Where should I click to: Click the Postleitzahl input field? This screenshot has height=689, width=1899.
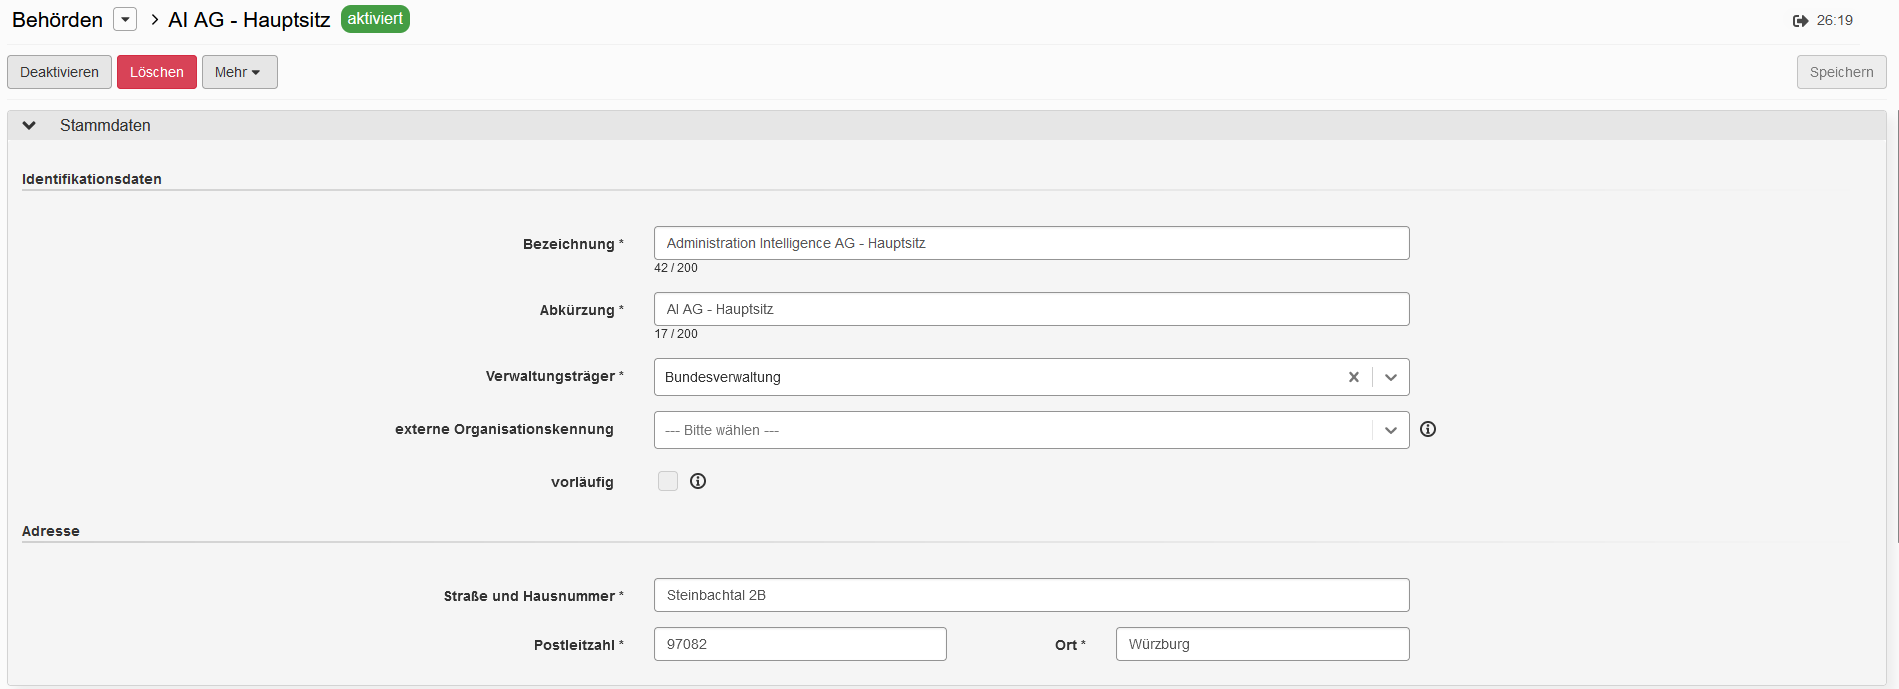[x=800, y=644]
